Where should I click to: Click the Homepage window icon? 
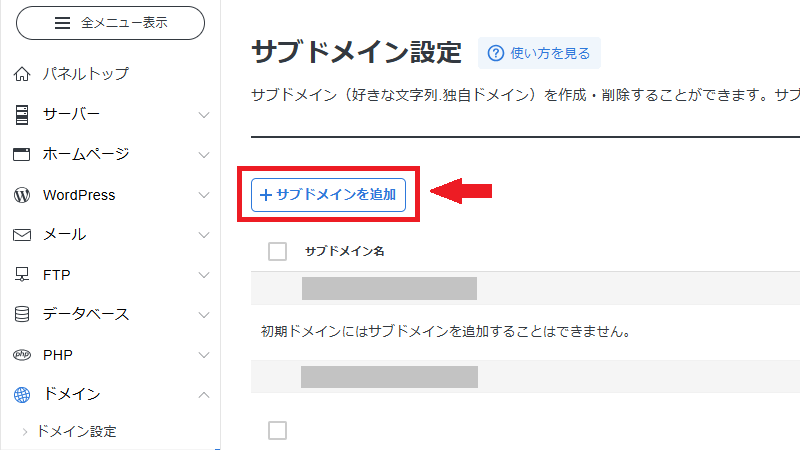(22, 154)
